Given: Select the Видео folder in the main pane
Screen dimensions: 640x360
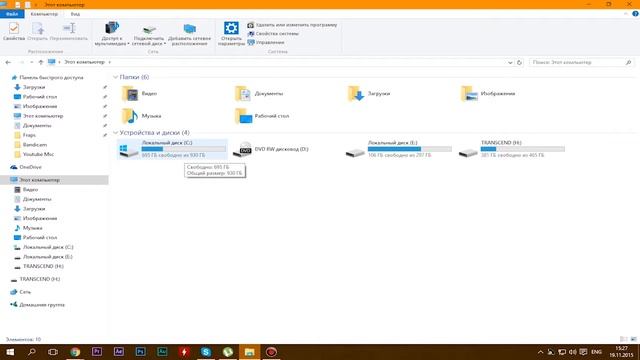Looking at the screenshot, I should click(x=139, y=93).
